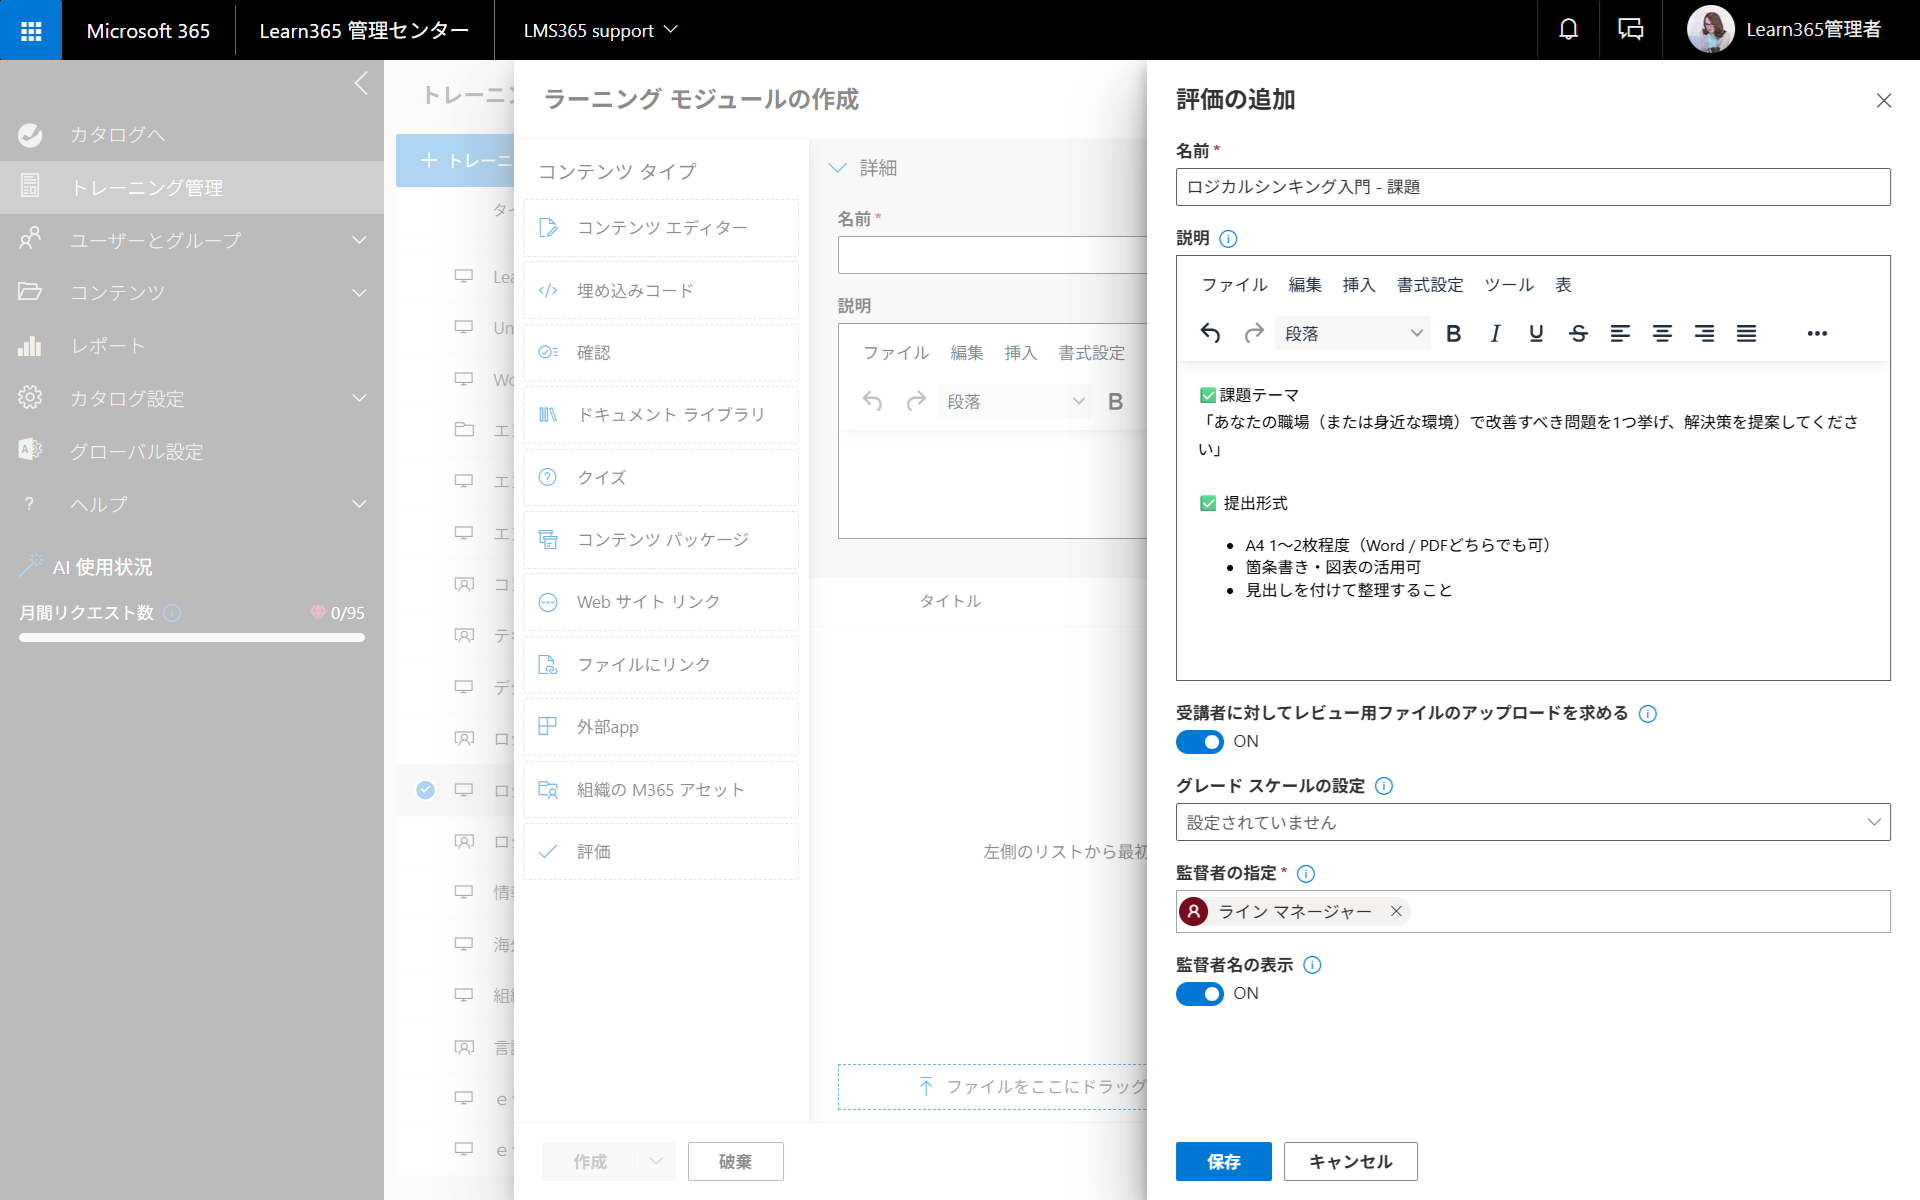Collapse the 詳細 section chevron

838,168
